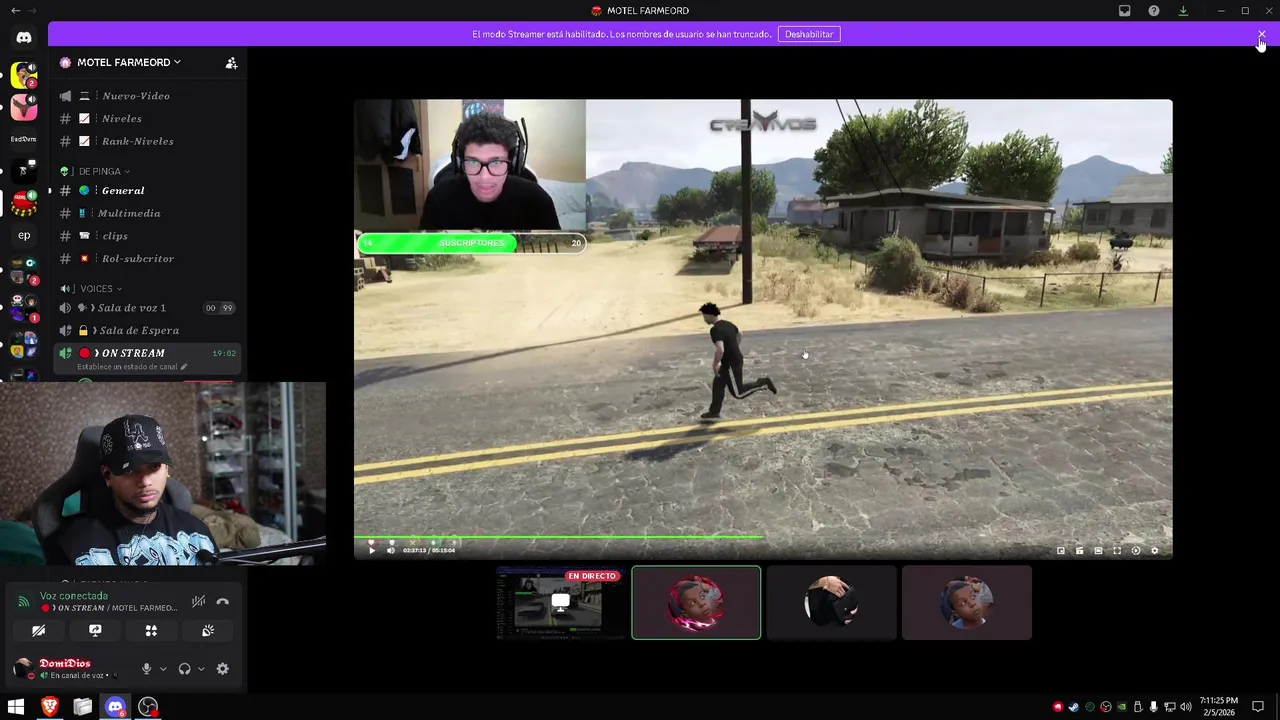Click 'Voz conectada' connection status text
1280x720 pixels.
(x=74, y=596)
